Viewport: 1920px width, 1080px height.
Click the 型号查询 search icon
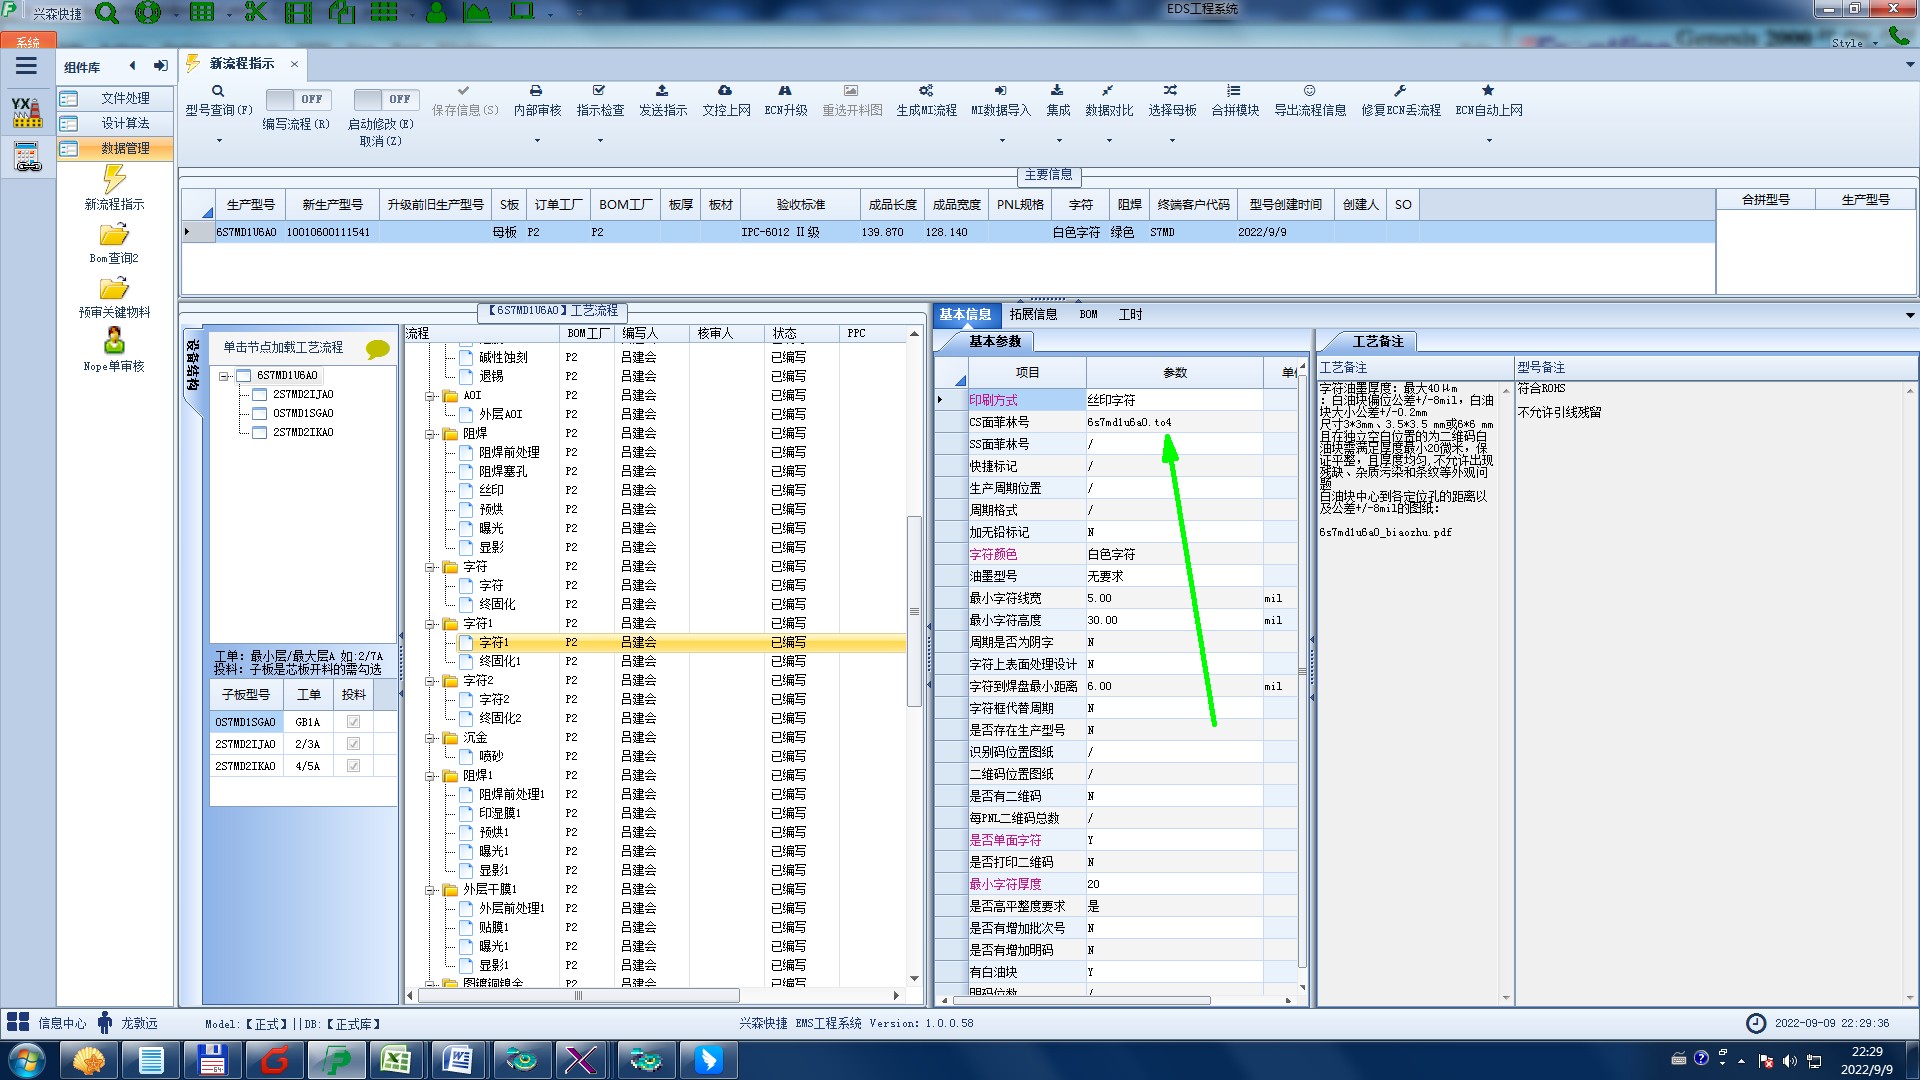click(217, 91)
